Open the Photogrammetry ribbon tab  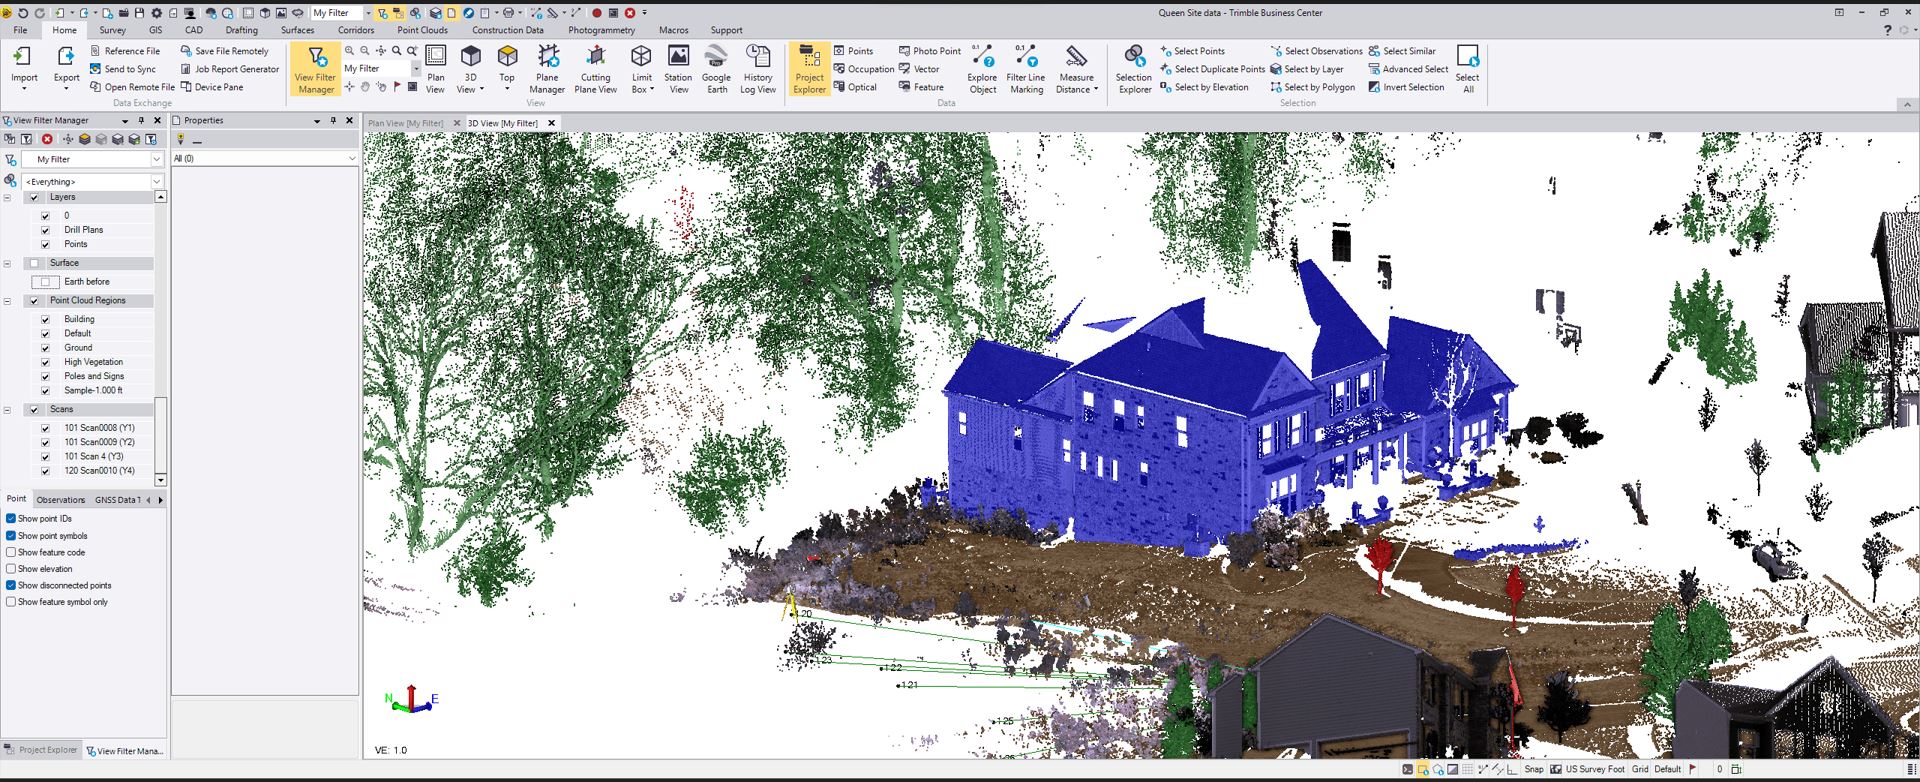[x=601, y=30]
